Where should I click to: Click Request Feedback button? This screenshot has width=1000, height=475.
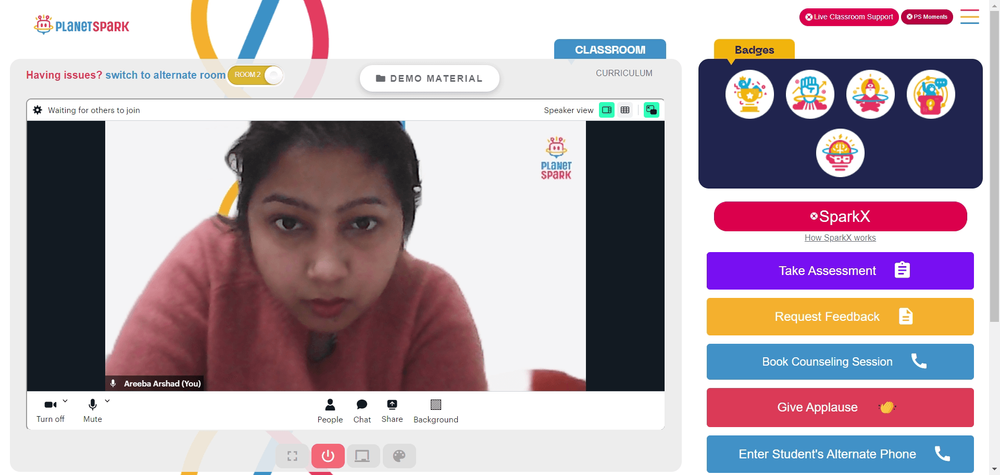coord(840,316)
